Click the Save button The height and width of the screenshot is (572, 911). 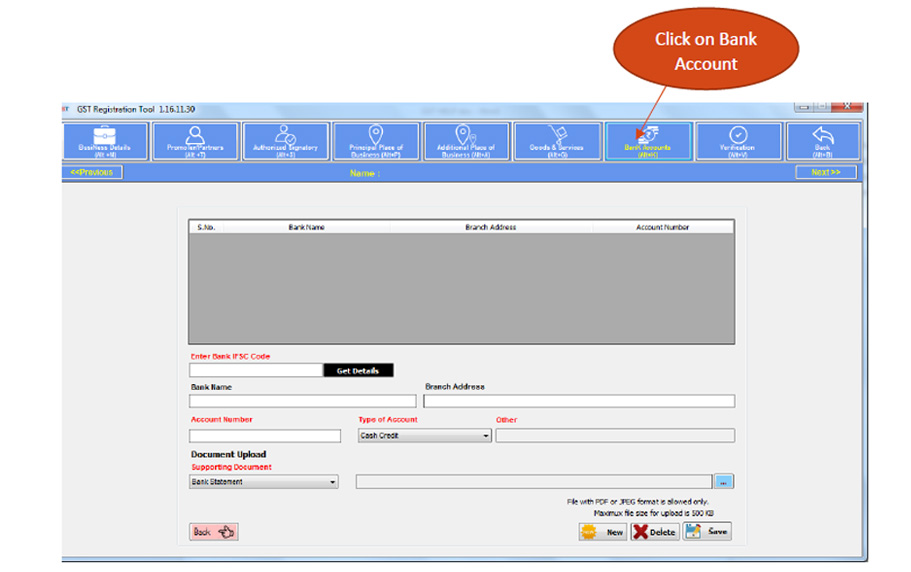click(x=707, y=532)
